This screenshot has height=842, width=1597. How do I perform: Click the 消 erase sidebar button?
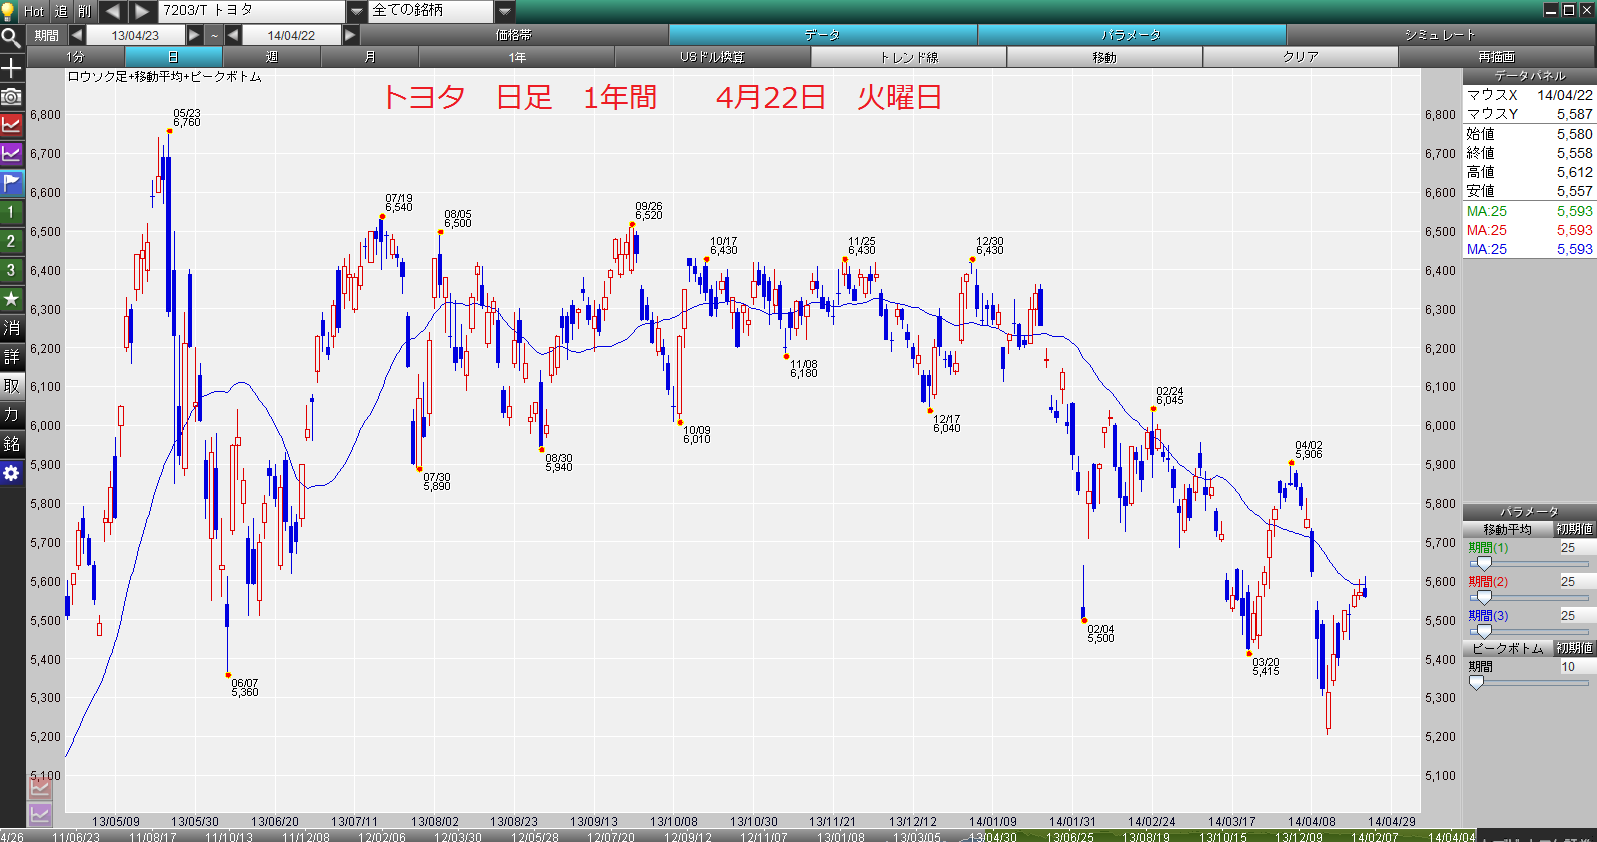pyautogui.click(x=11, y=328)
